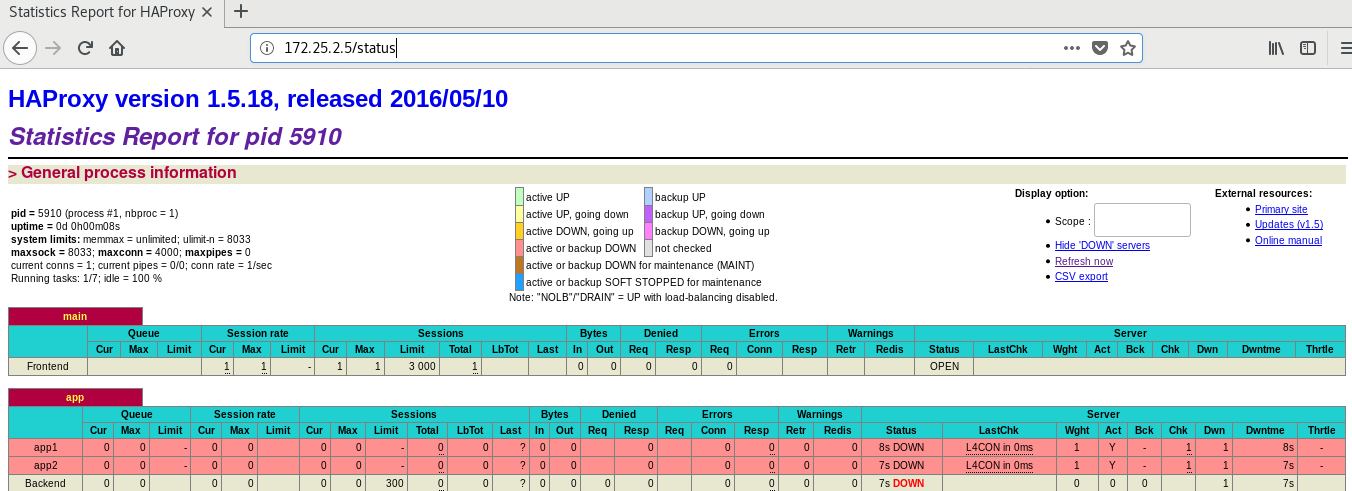Screen dimensions: 1352x491
Task: Click the Dwntme header in app table
Action: 1264,430
